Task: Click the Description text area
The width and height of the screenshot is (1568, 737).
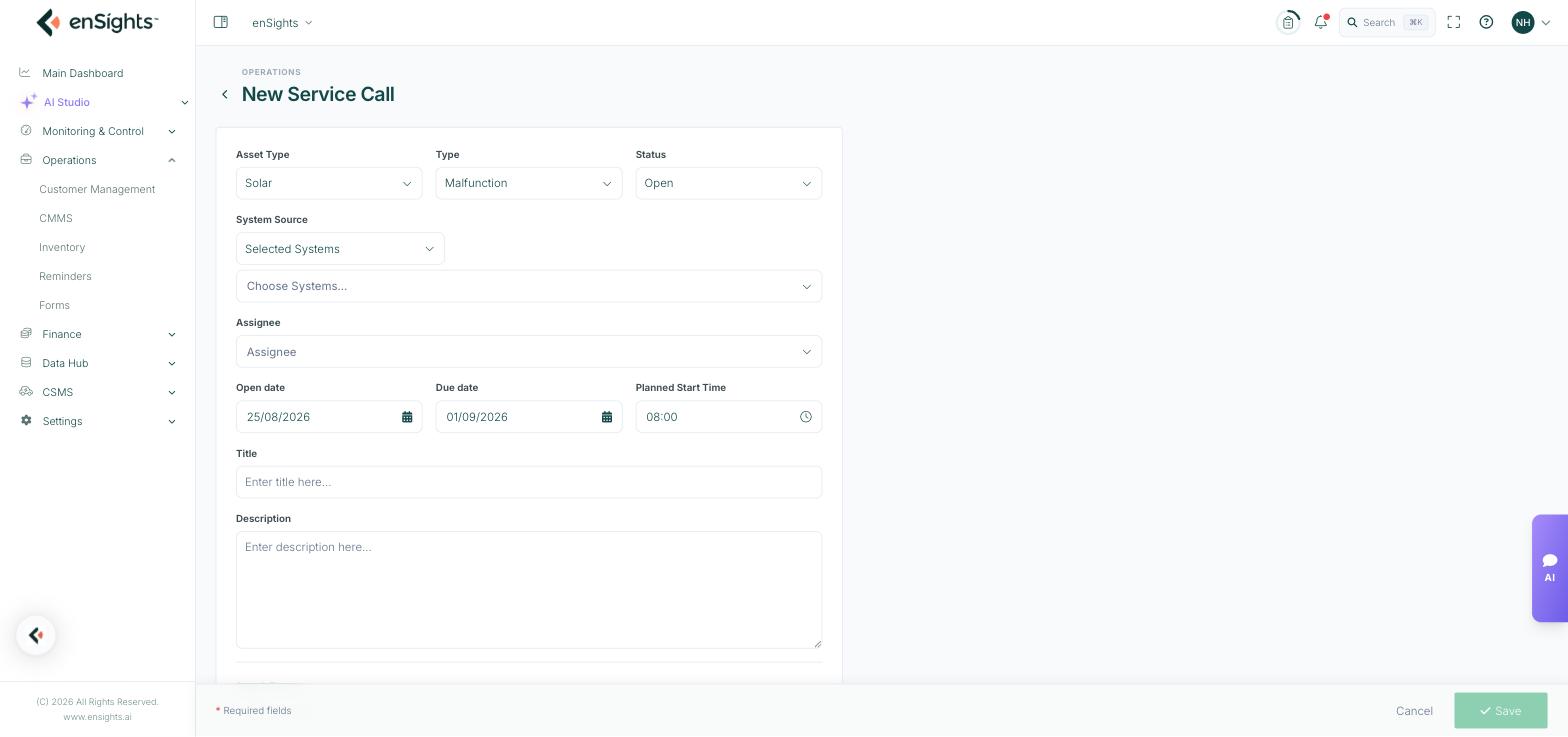Action: [x=529, y=590]
